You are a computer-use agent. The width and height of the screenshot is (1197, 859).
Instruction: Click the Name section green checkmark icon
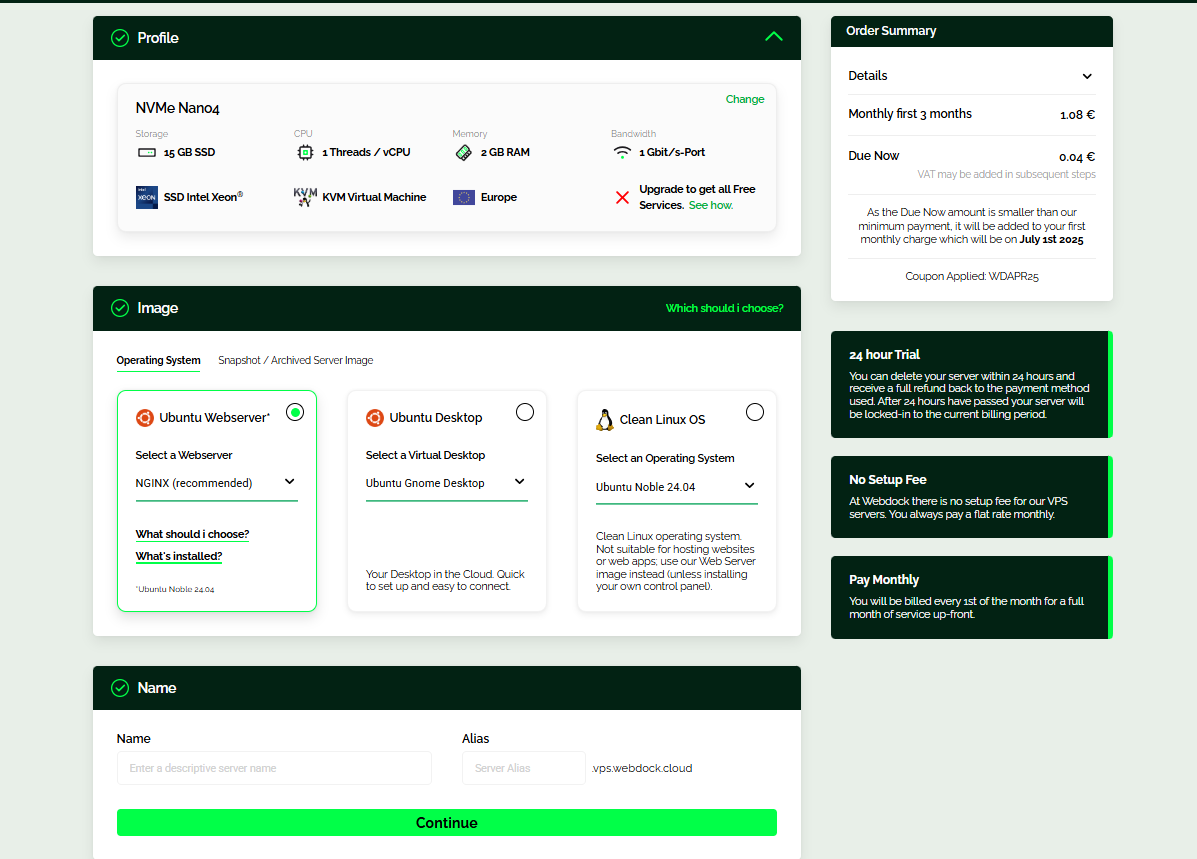coord(120,688)
